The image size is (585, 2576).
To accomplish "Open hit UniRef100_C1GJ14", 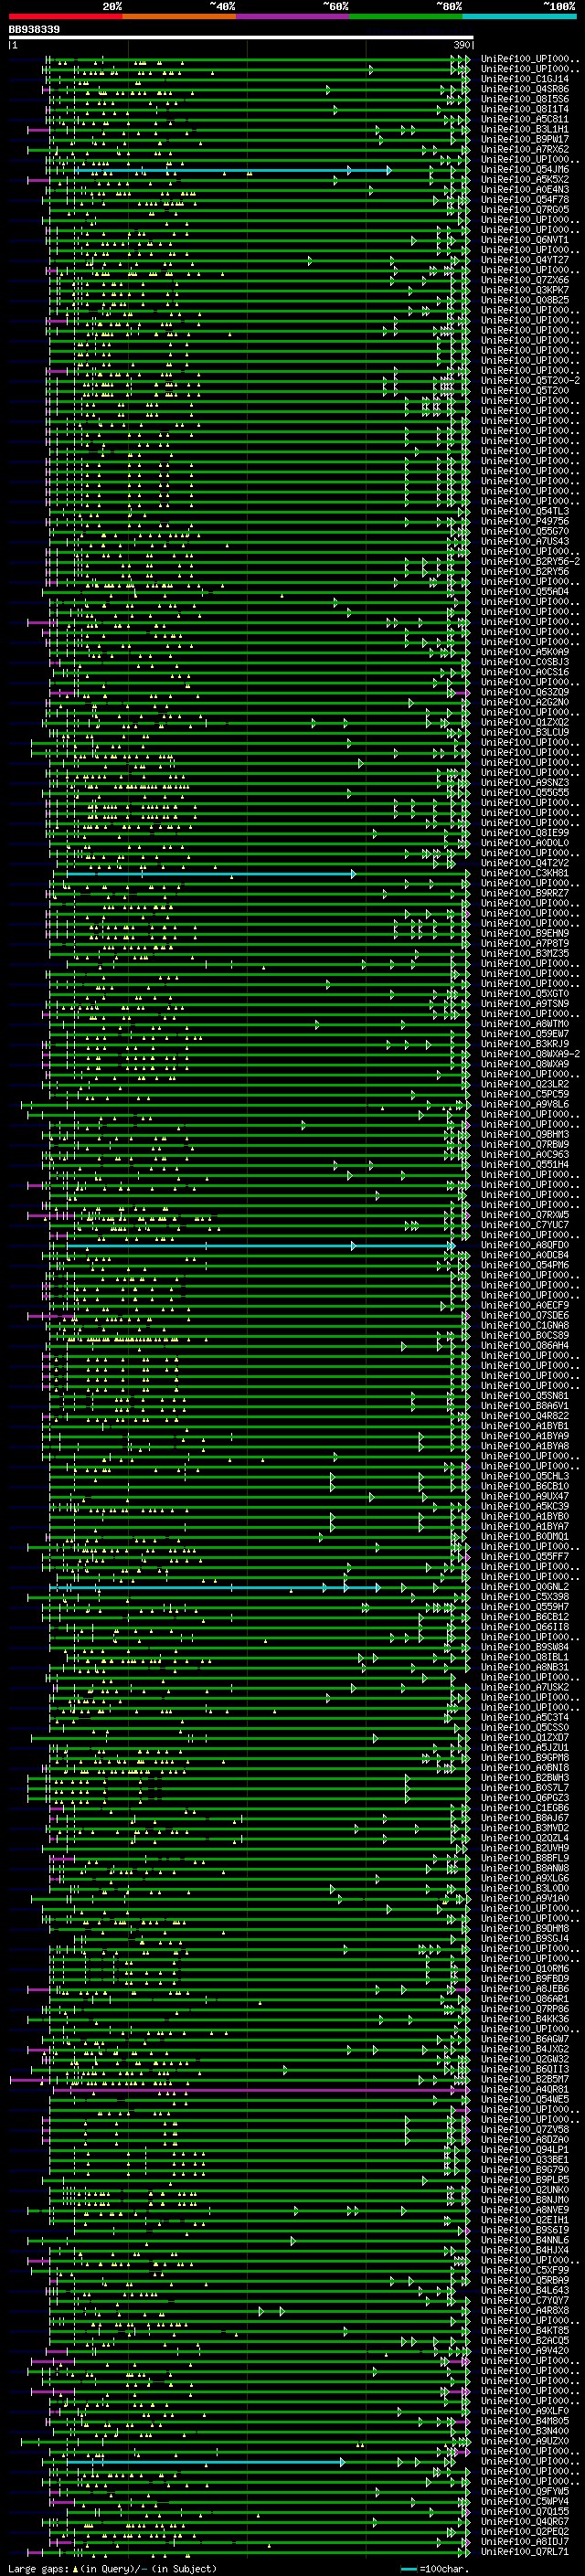I will pos(525,79).
